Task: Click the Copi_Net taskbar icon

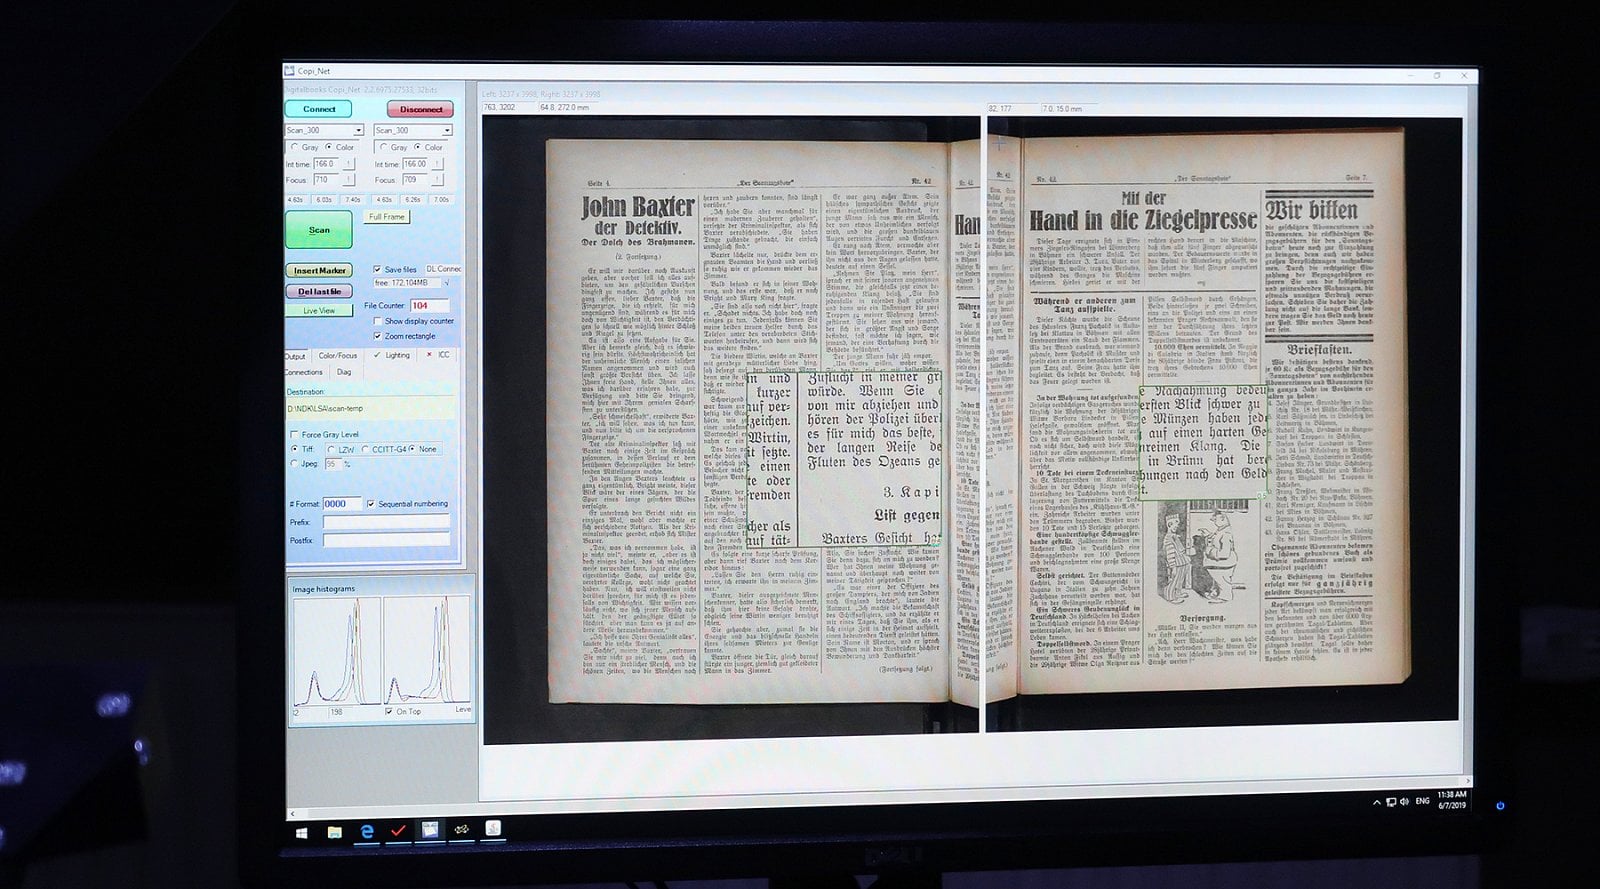Action: (429, 829)
